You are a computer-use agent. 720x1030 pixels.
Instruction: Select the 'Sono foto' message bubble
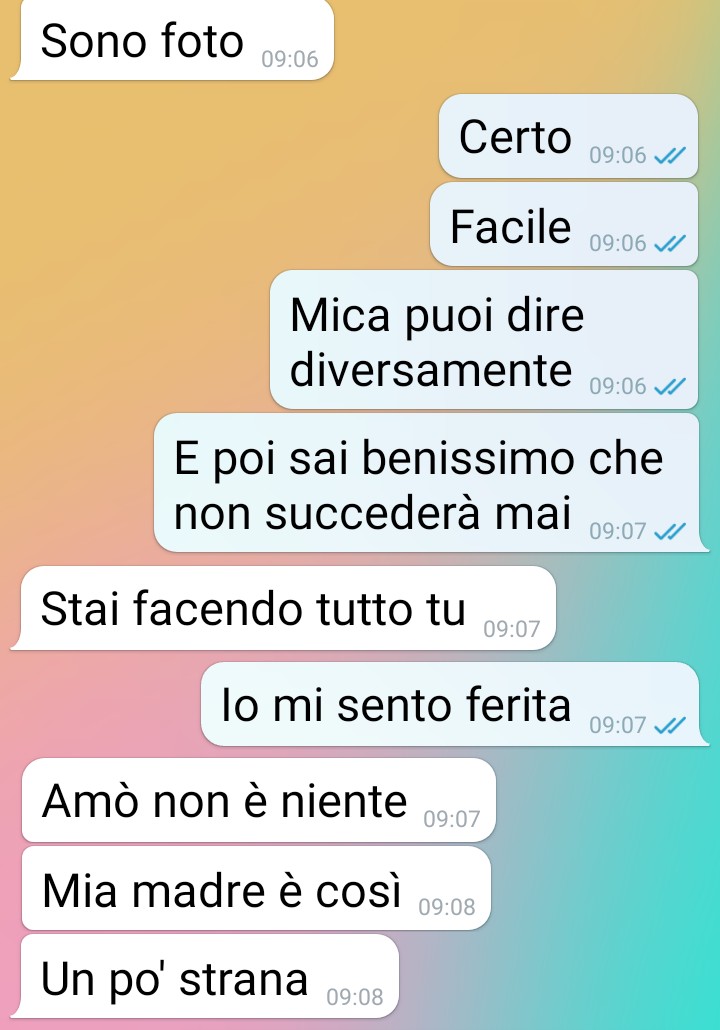pyautogui.click(x=173, y=40)
